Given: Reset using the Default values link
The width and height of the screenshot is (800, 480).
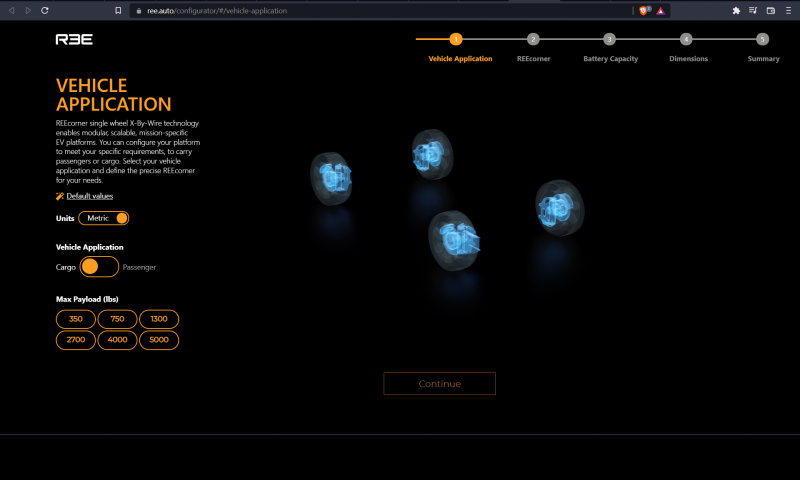Looking at the screenshot, I should 90,196.
